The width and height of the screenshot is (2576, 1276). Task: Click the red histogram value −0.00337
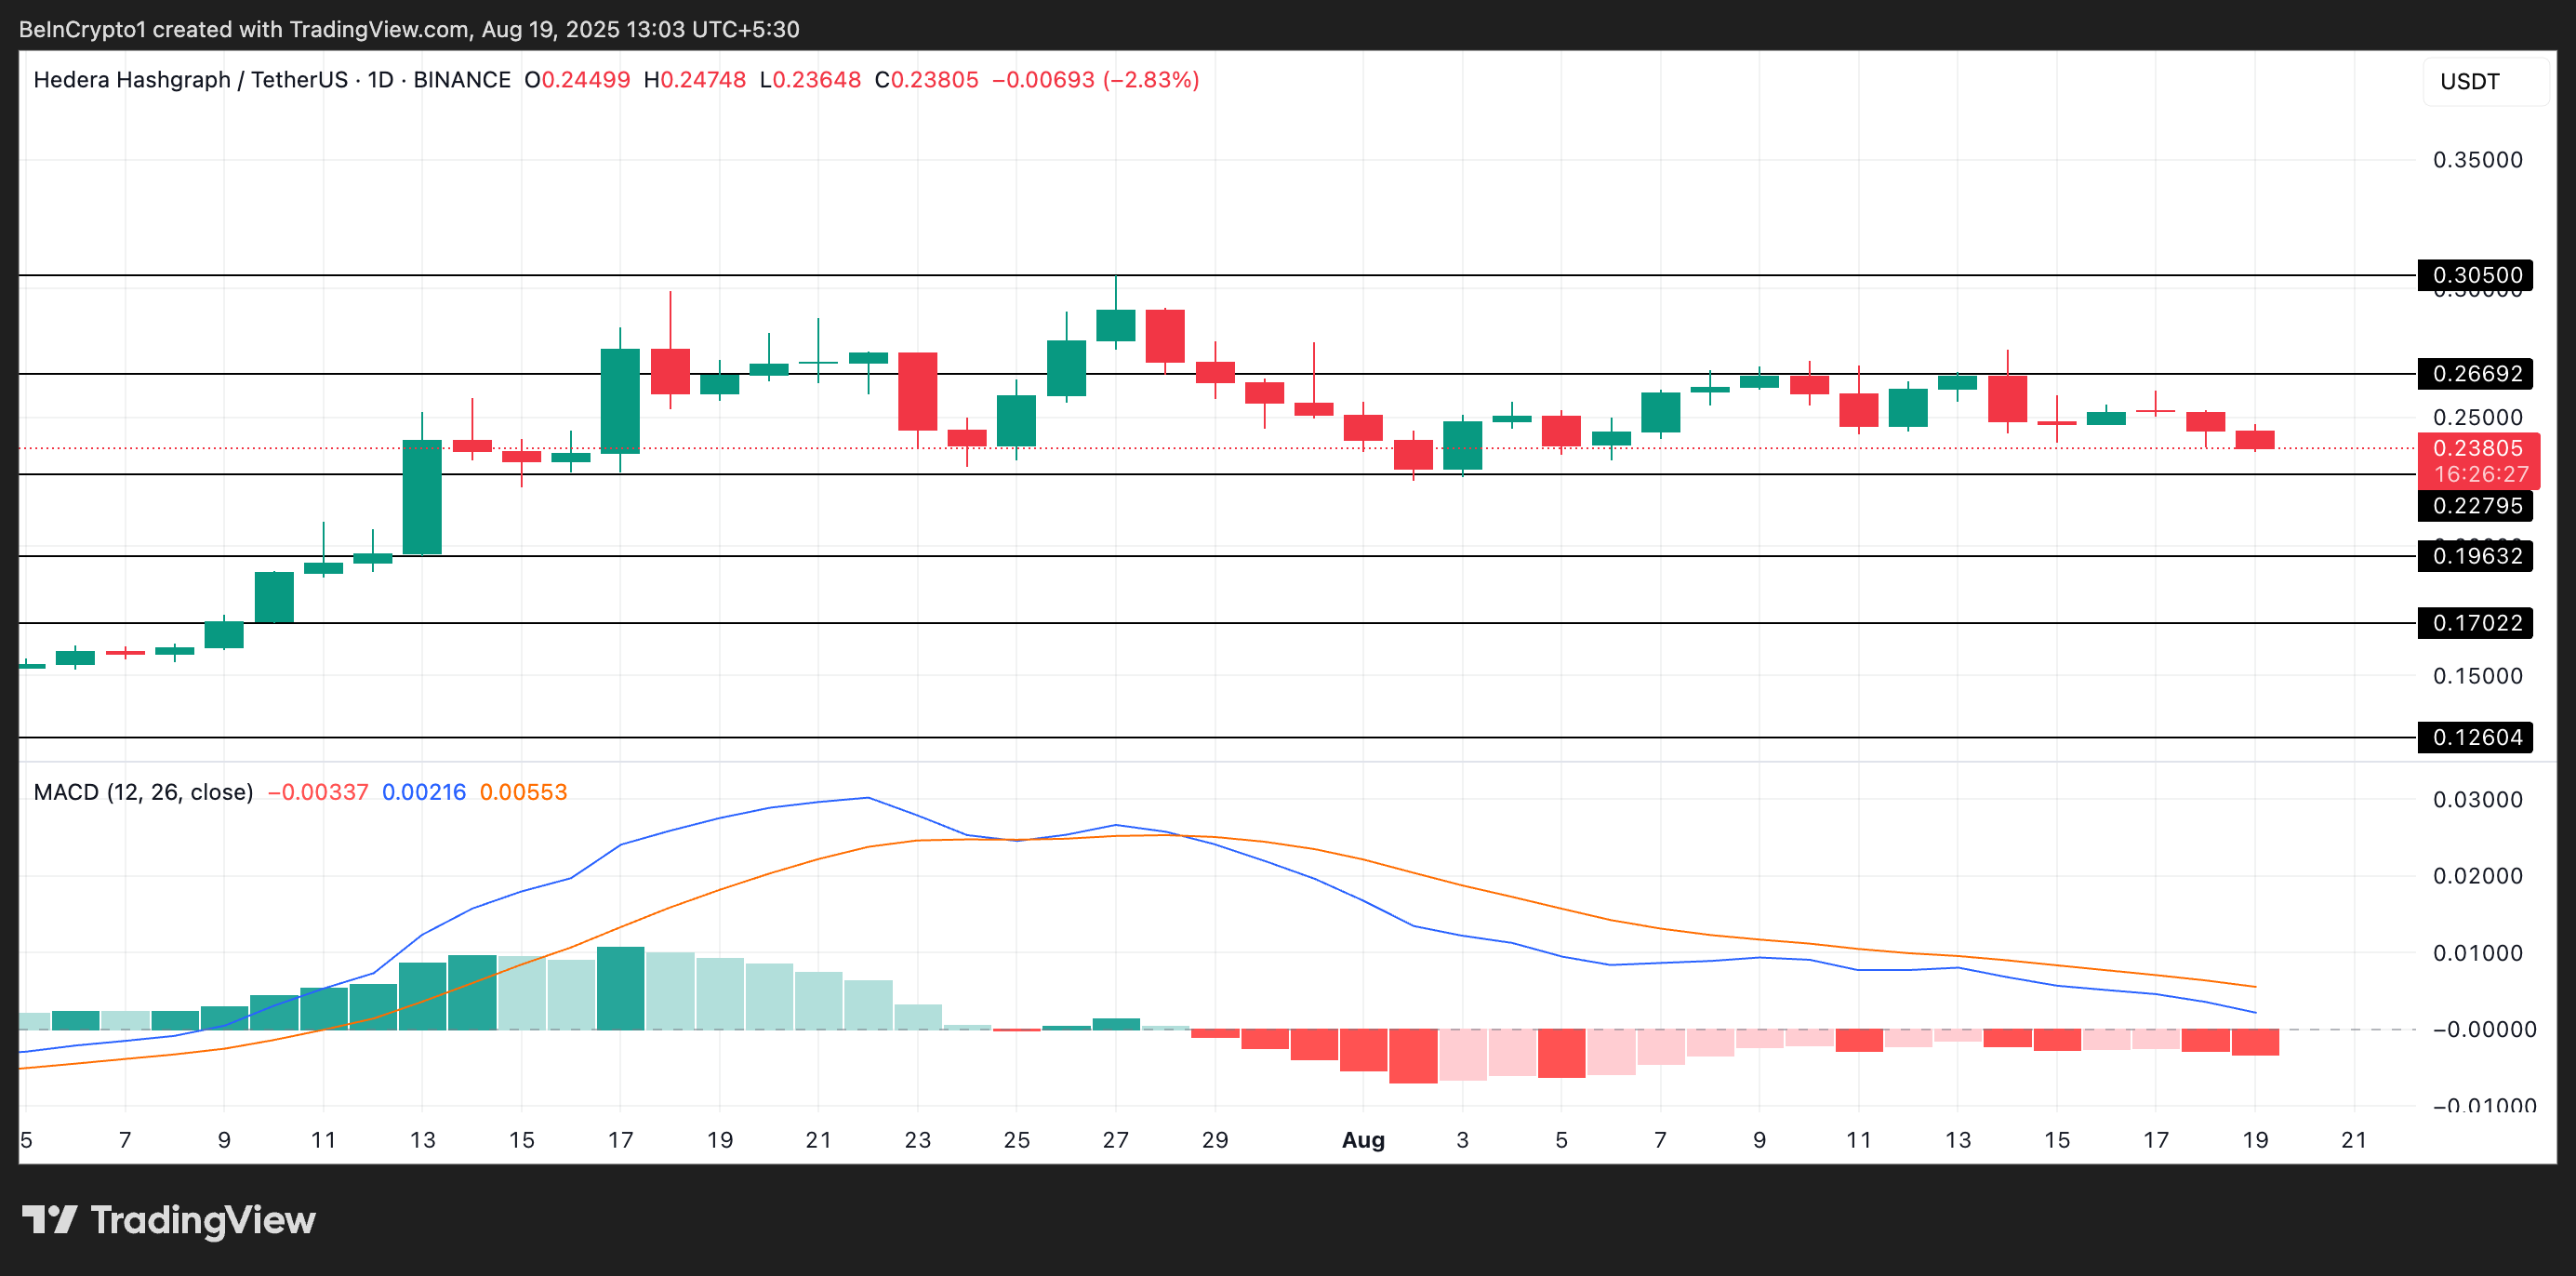318,792
